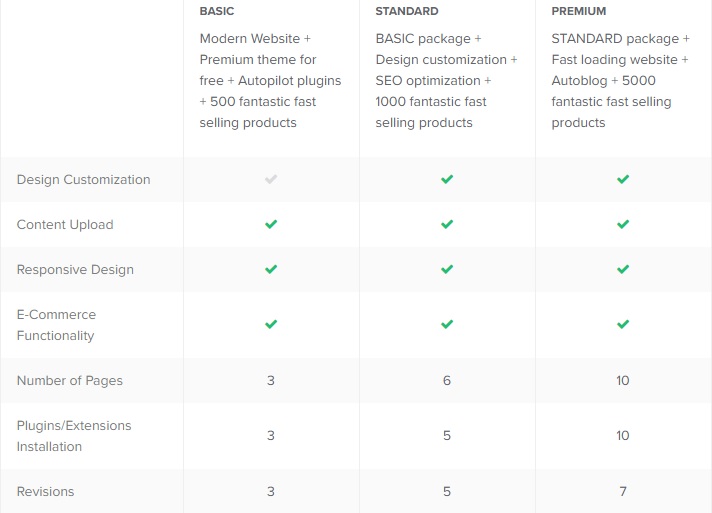712x513 pixels.
Task: Click the STANDARD Number of Pages value 6
Action: [447, 381]
